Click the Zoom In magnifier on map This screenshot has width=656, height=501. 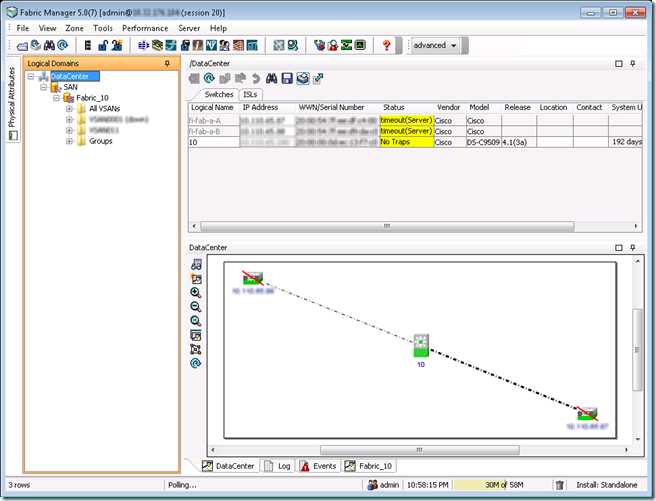[x=195, y=293]
